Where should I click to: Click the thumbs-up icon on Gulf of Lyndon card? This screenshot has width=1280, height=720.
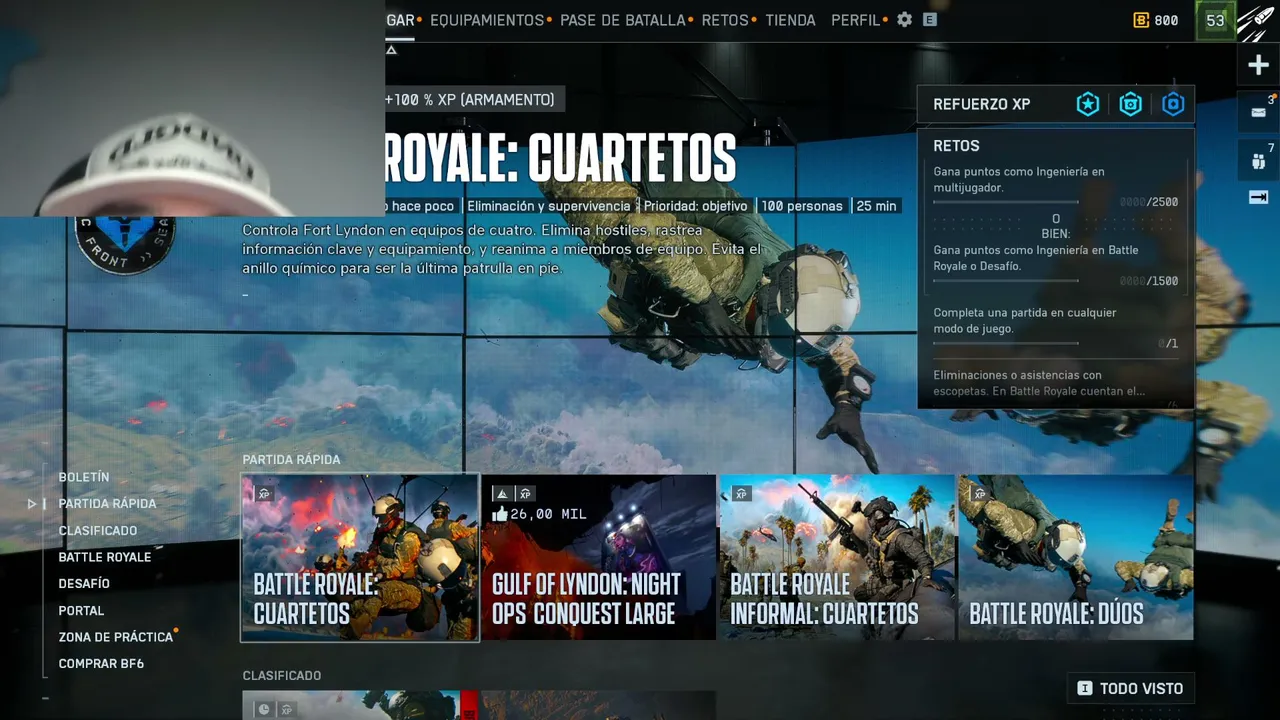tap(500, 514)
